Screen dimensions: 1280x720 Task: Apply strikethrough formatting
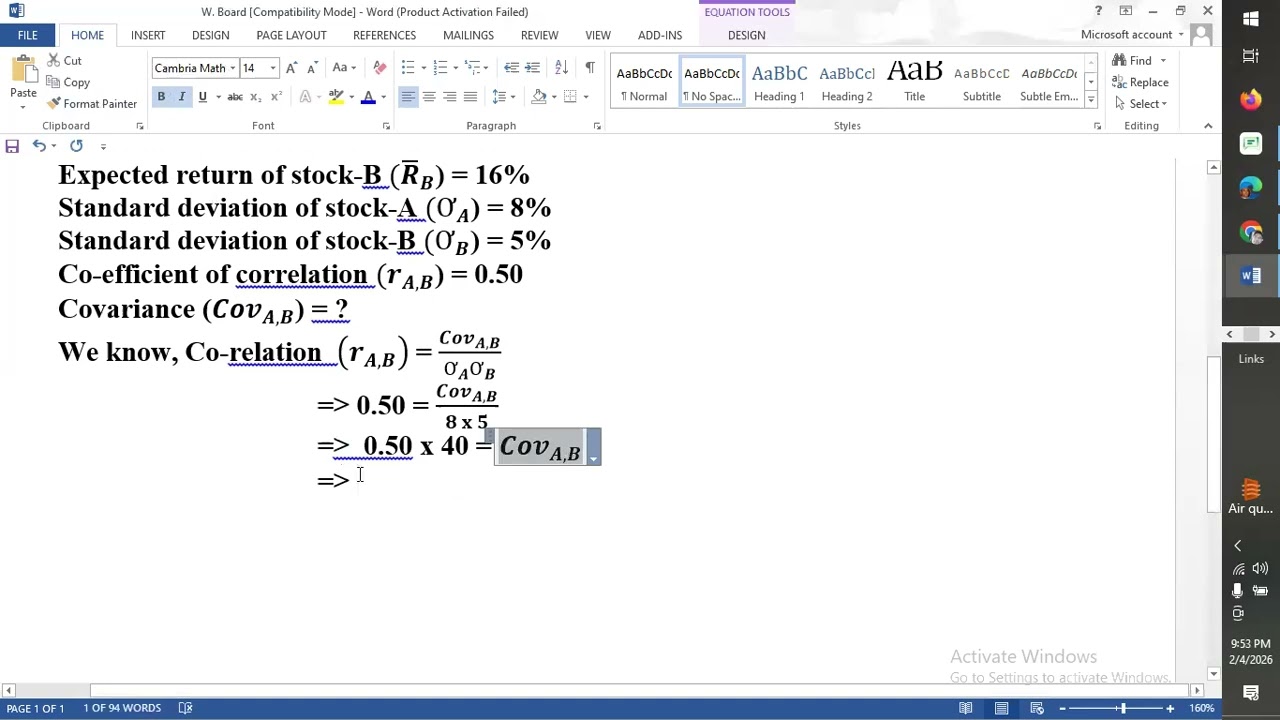[x=235, y=97]
